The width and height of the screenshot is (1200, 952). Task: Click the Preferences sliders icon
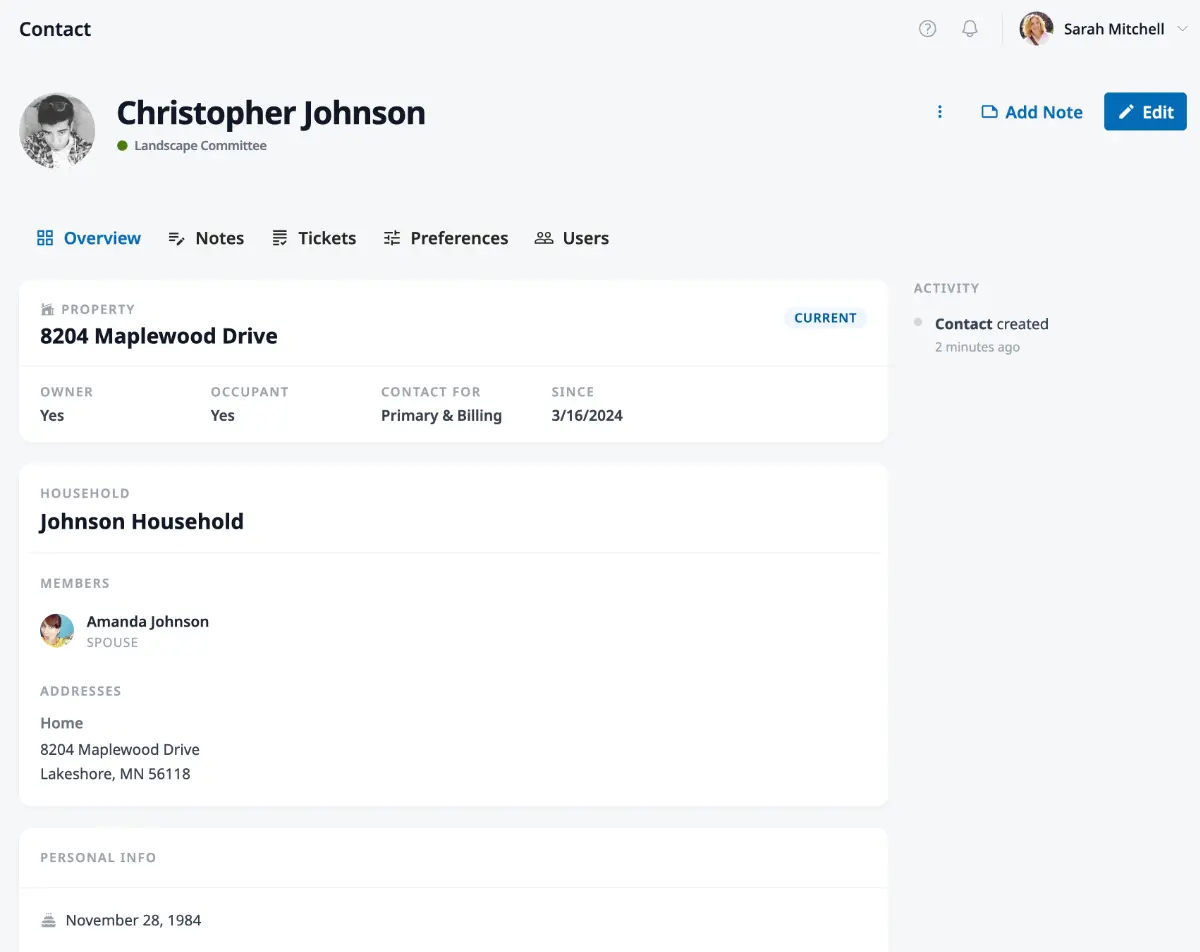(391, 238)
